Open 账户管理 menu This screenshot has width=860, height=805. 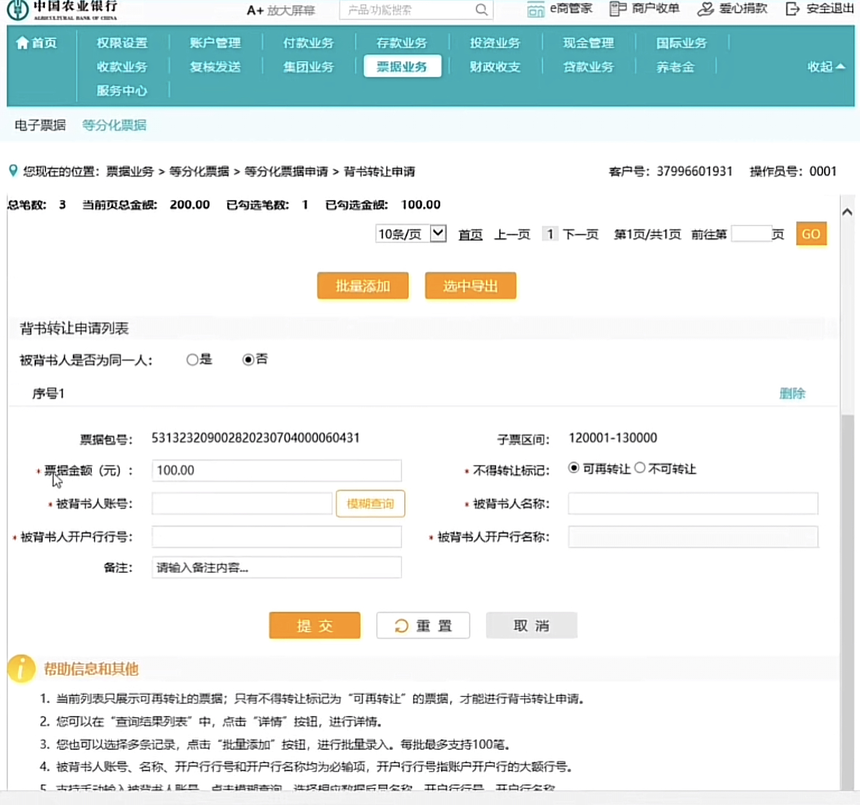tap(215, 43)
